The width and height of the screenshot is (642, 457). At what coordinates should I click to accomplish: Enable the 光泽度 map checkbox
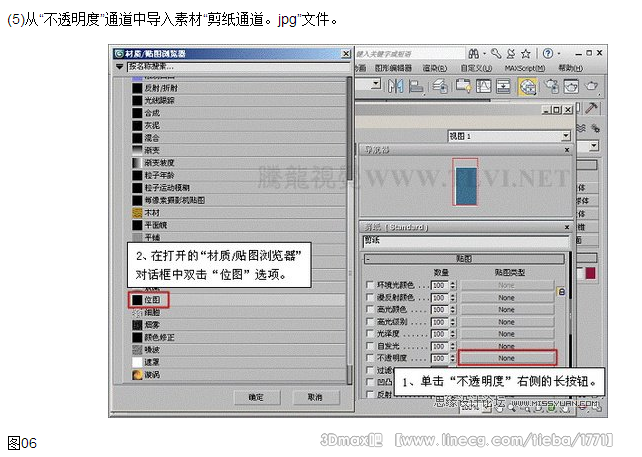370,333
